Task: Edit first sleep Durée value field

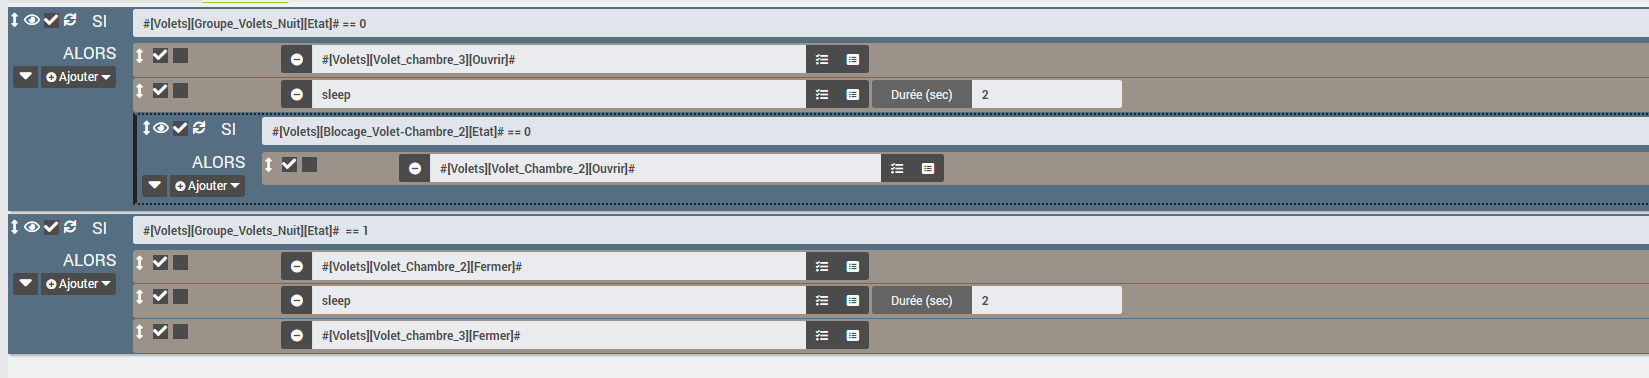Action: coord(1046,94)
